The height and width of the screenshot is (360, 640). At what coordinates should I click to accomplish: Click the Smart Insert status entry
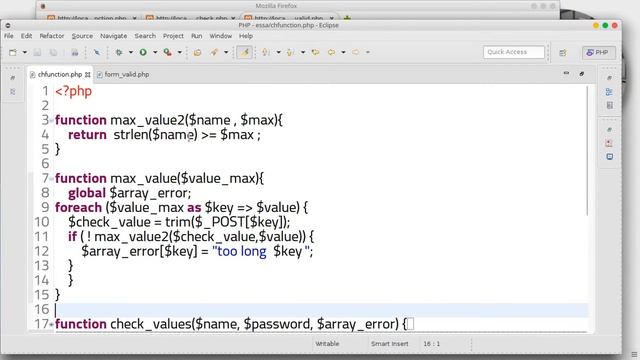point(390,344)
